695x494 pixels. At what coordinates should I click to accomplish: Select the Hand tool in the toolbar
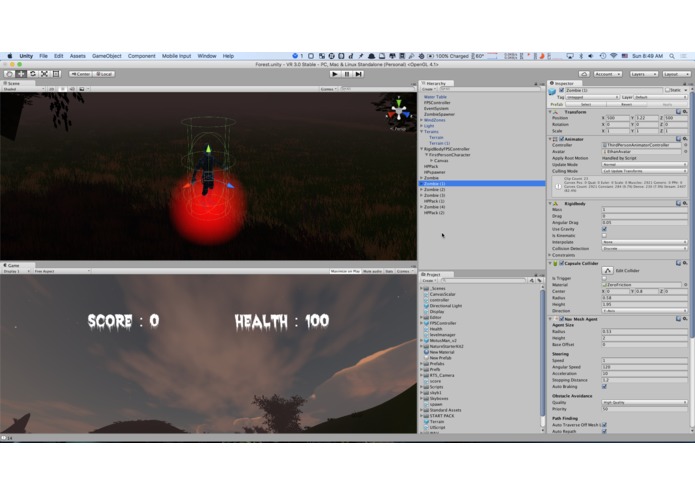[x=9, y=74]
